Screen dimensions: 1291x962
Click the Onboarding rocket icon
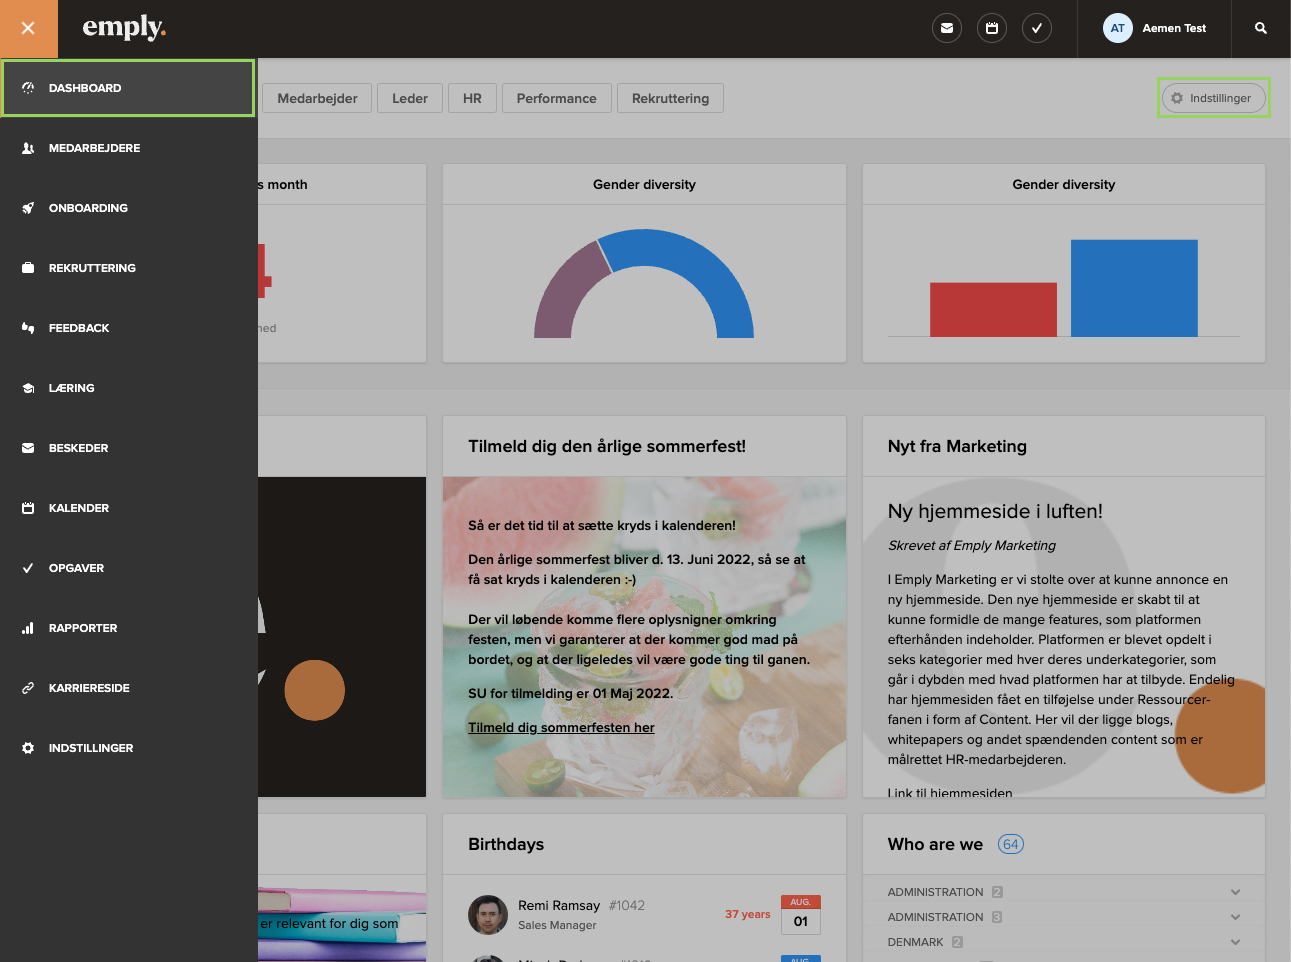point(28,208)
